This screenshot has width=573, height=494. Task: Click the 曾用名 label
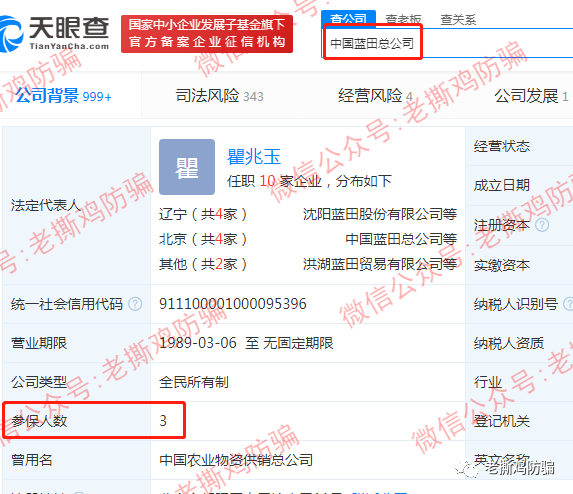[32, 460]
